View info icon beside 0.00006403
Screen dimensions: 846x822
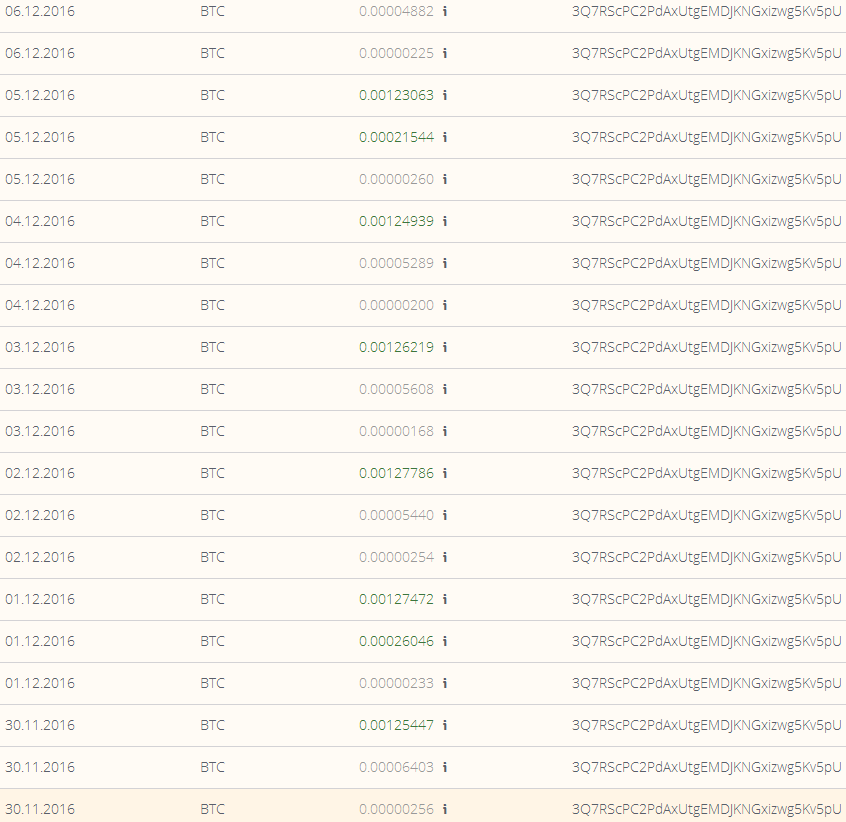point(445,768)
